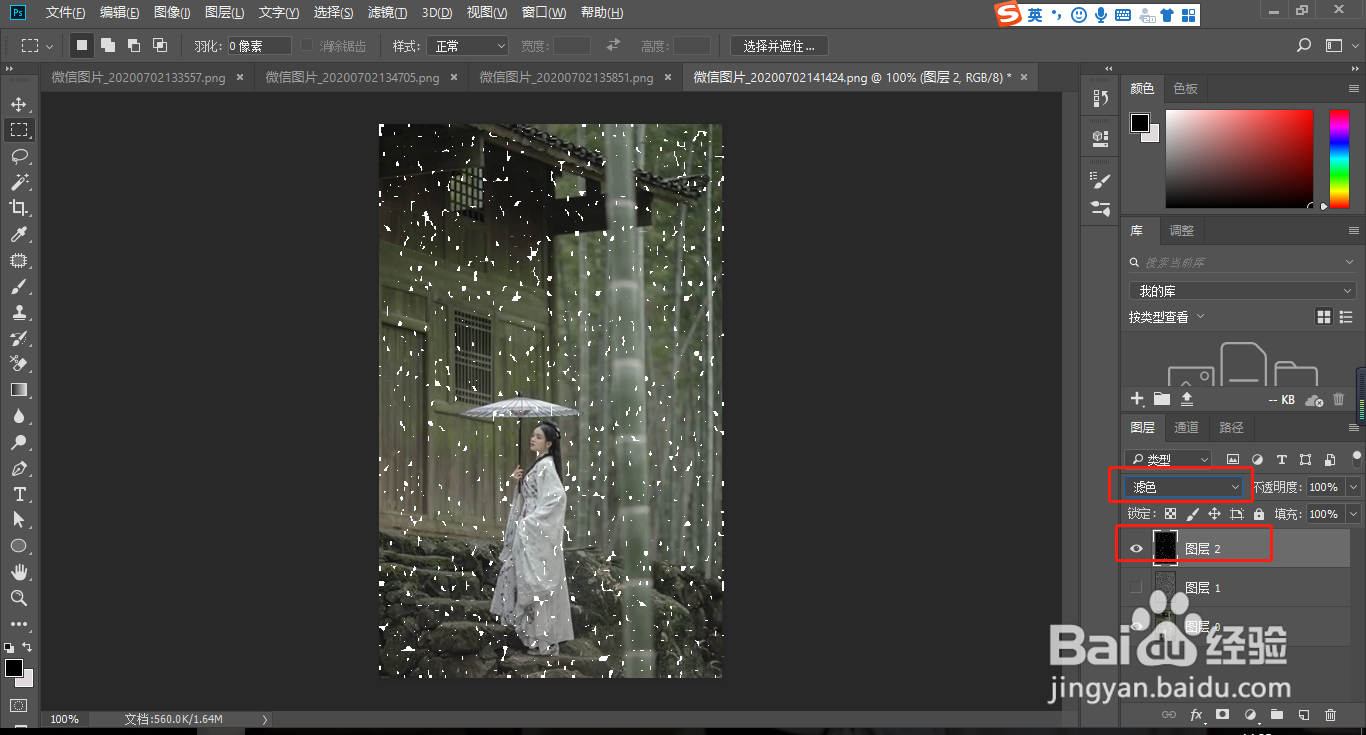
Task: Show the hidden 图层 1 layer
Action: [x=1136, y=587]
